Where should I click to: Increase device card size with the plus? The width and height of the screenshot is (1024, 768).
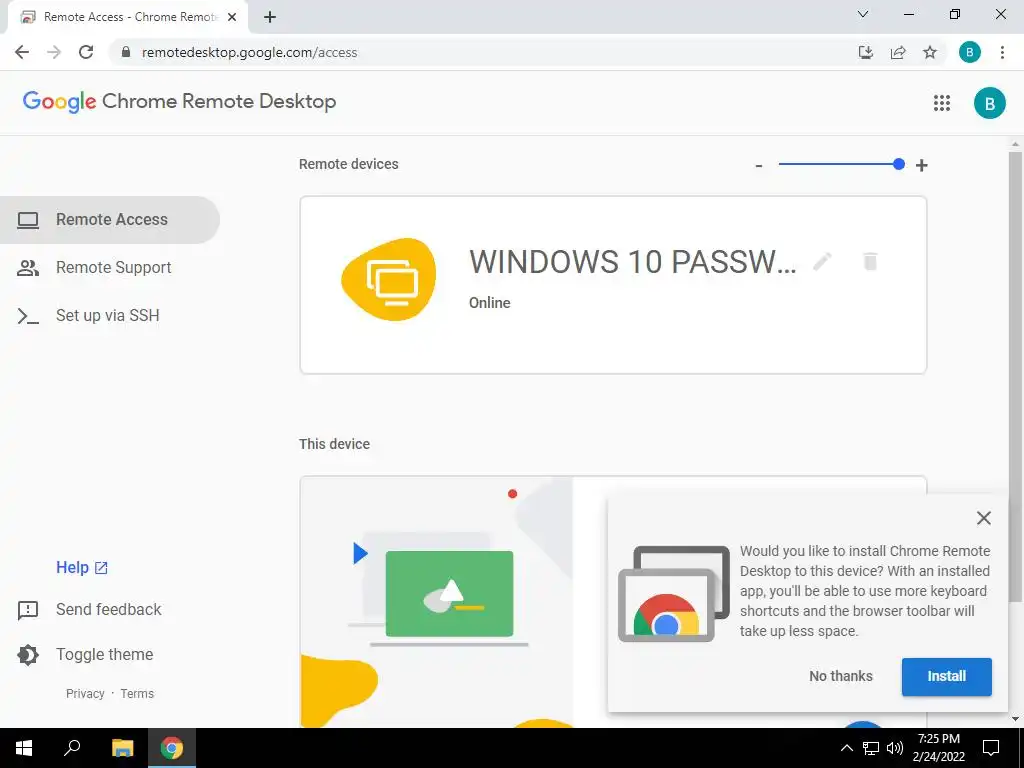tap(921, 165)
